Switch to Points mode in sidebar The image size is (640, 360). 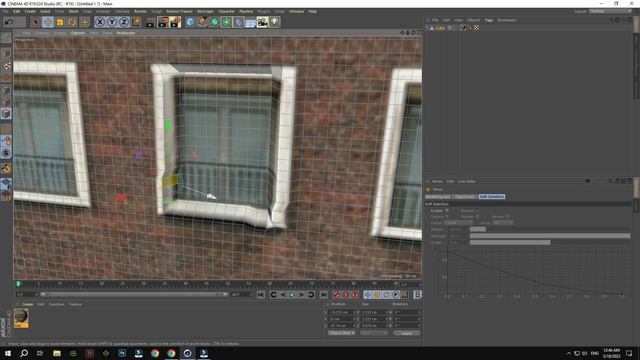(6, 90)
